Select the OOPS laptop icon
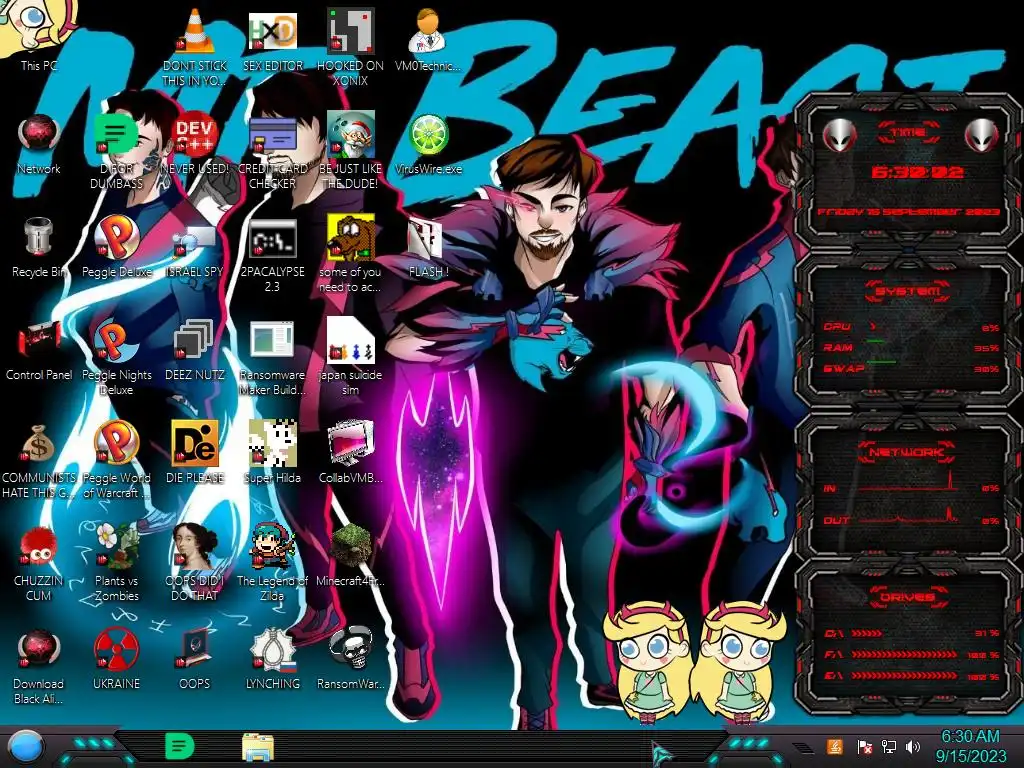1024x768 pixels. pyautogui.click(x=195, y=649)
